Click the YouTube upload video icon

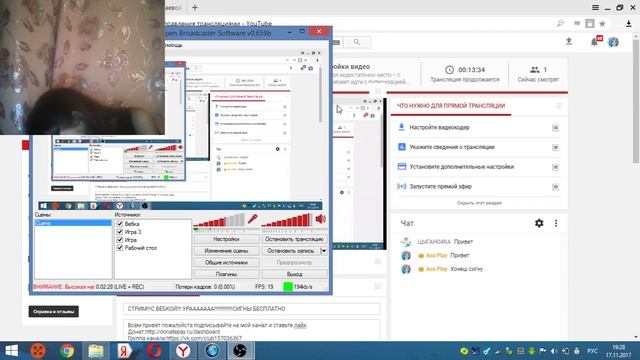[x=569, y=41]
